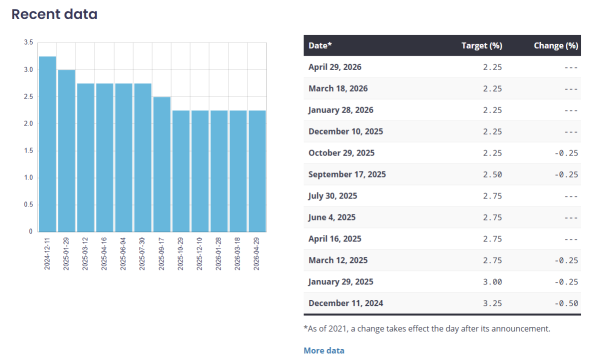The image size is (604, 361).
Task: Select the September 17, 2025 date cell
Action: (x=347, y=175)
